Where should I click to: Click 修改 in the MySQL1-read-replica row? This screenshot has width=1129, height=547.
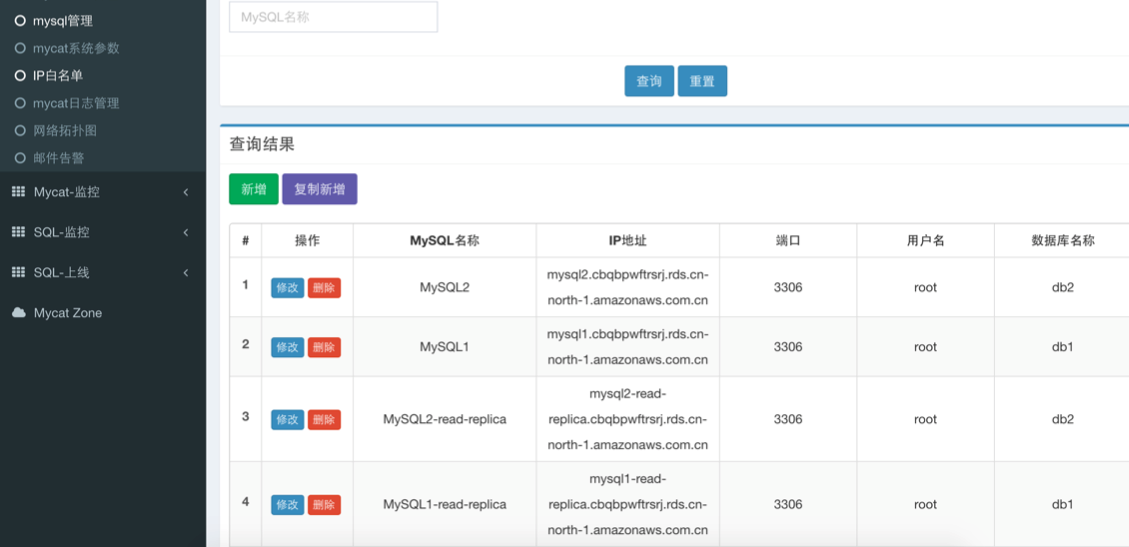287,505
